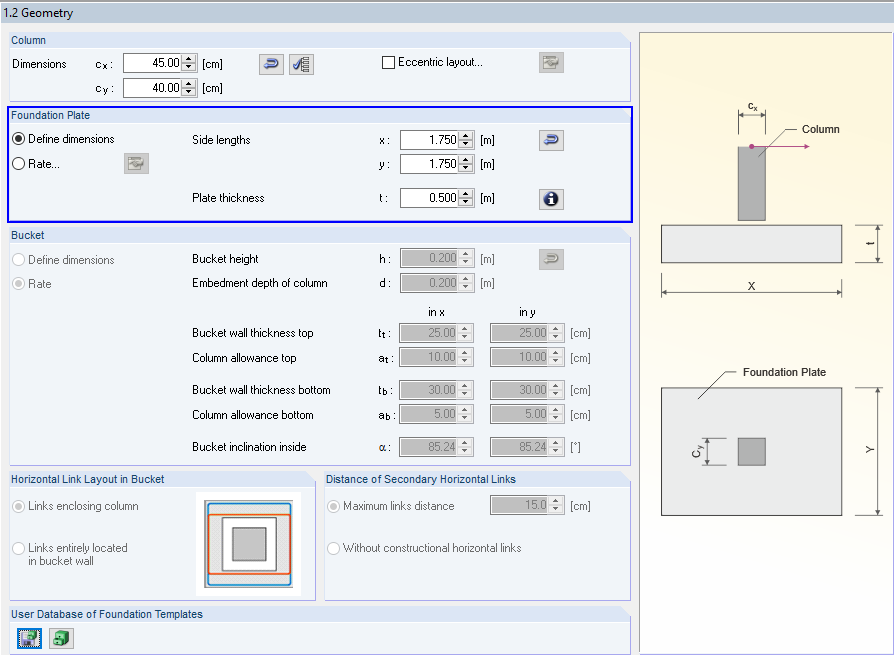The width and height of the screenshot is (894, 655).
Task: Select Define dimensions in Bucket section
Action: pyautogui.click(x=18, y=260)
